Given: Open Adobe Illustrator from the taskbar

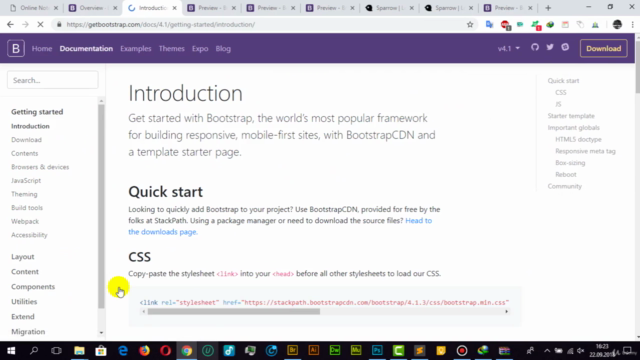Looking at the screenshot, I should [x=314, y=351].
